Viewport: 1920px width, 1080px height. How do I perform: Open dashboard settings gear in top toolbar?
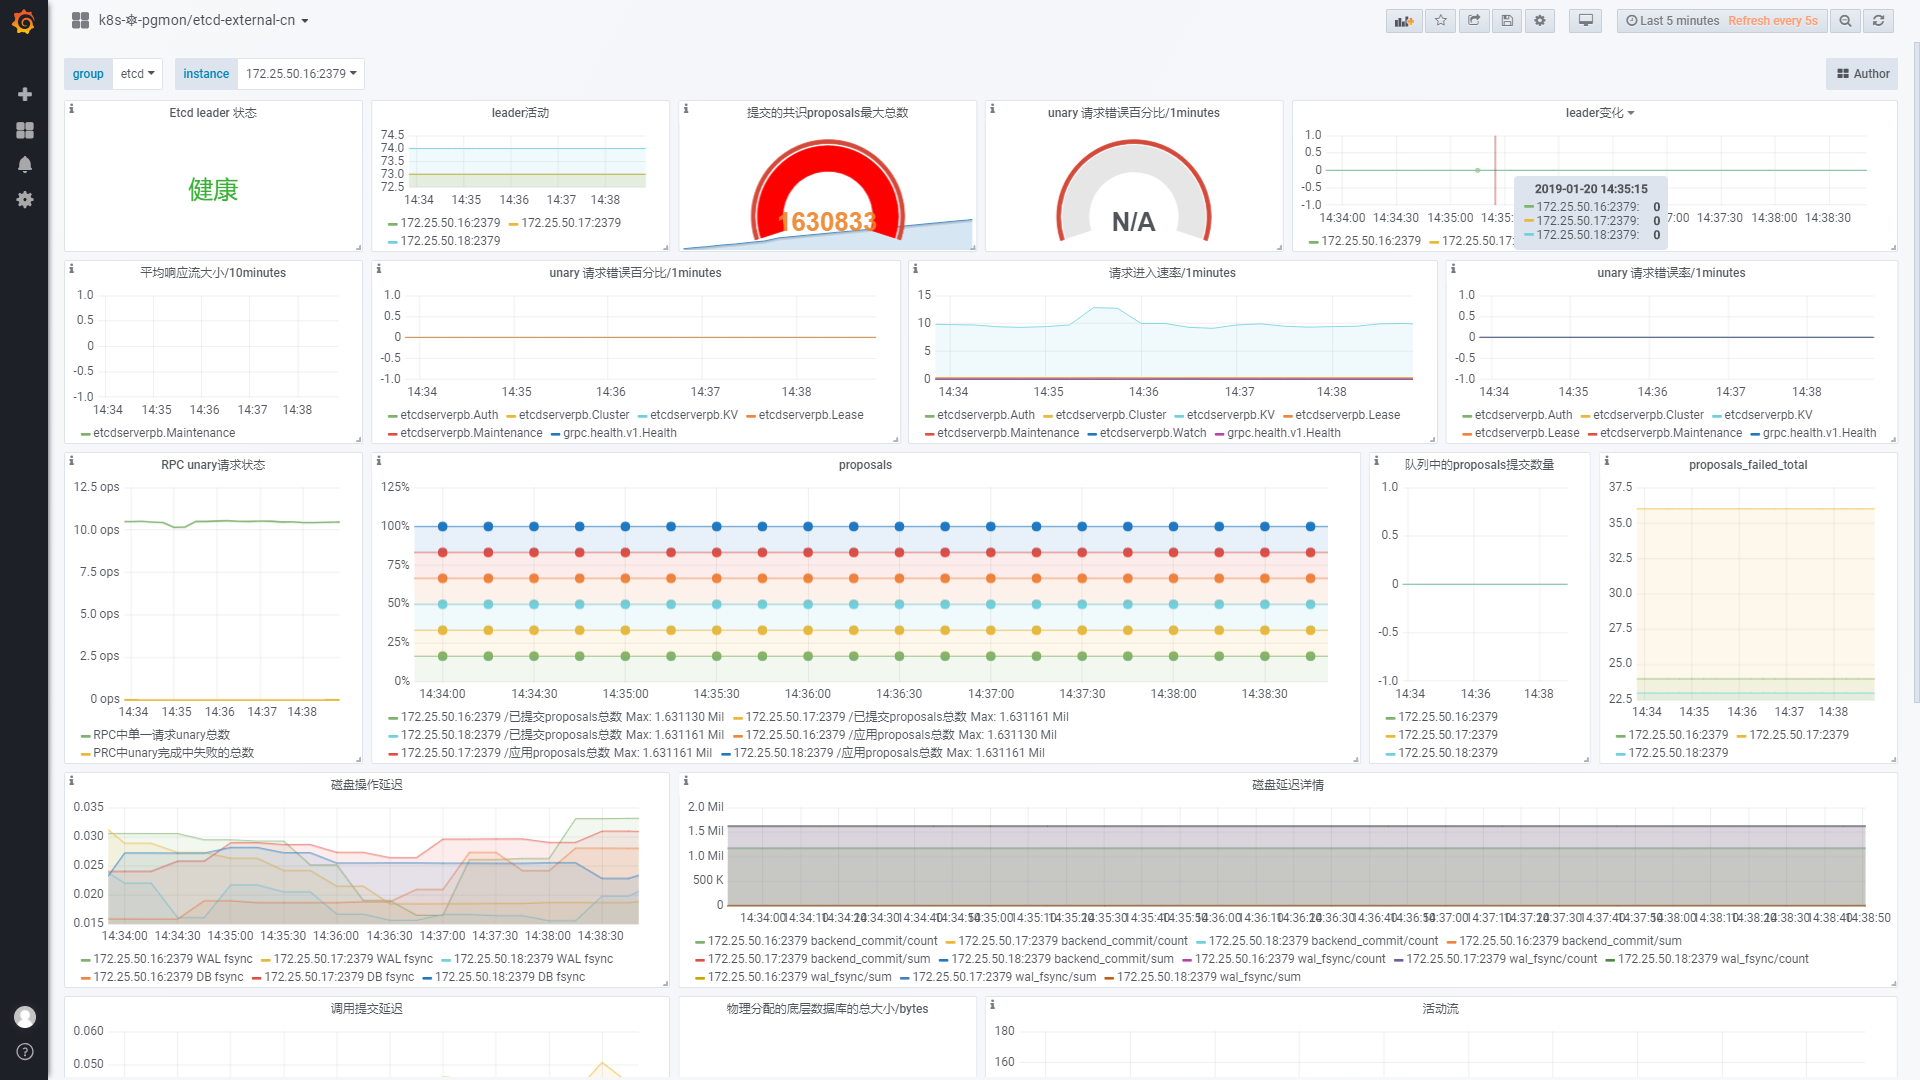(x=1540, y=21)
